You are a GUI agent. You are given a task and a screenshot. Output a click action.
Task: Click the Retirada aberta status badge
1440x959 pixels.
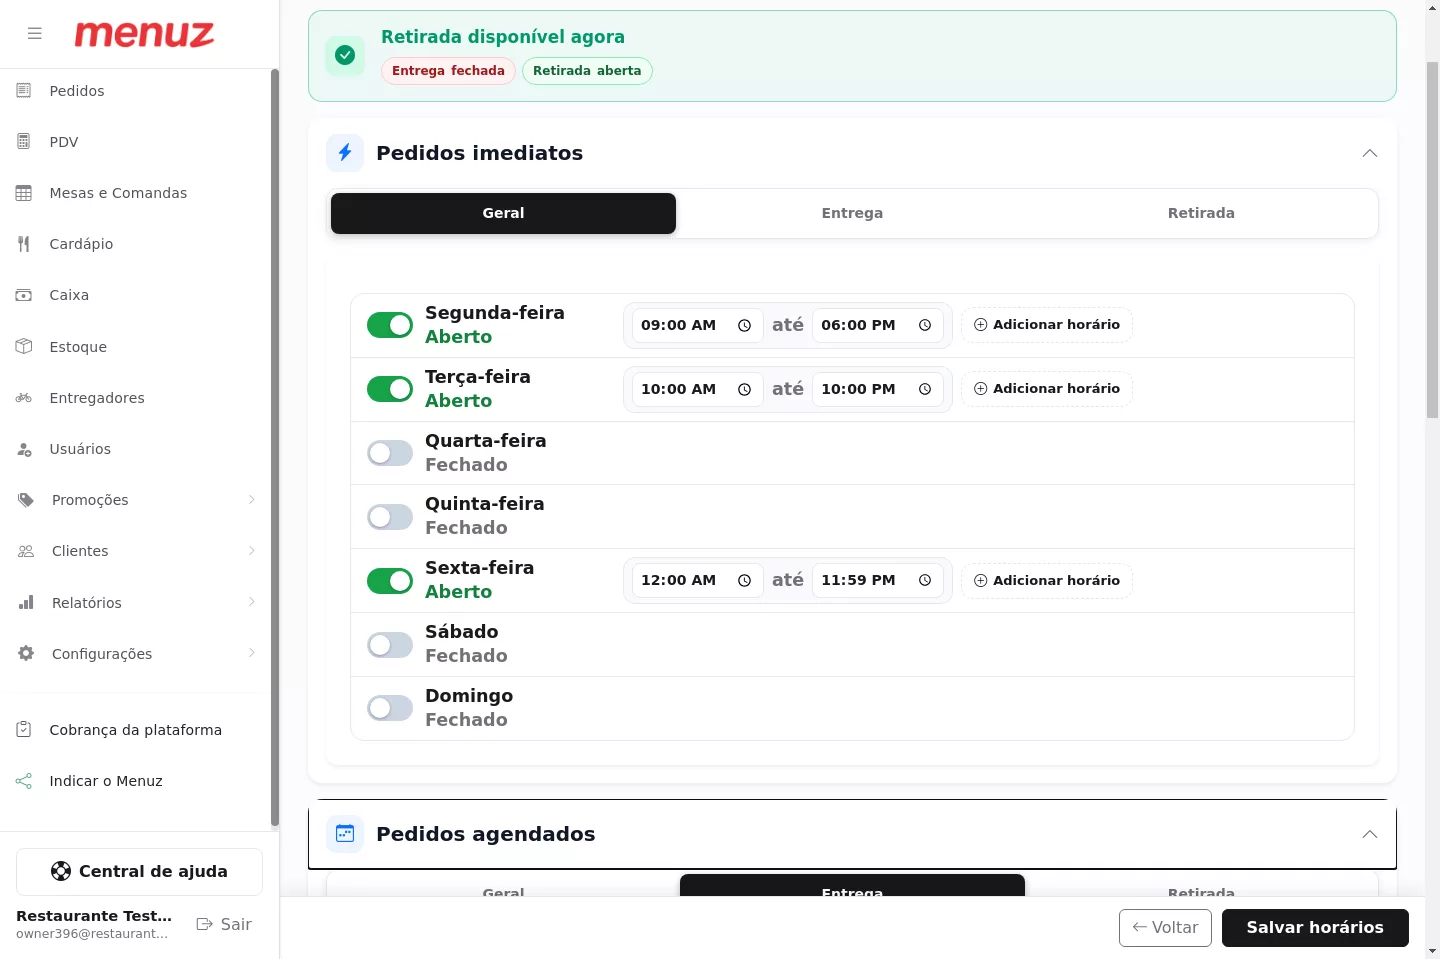(x=587, y=71)
